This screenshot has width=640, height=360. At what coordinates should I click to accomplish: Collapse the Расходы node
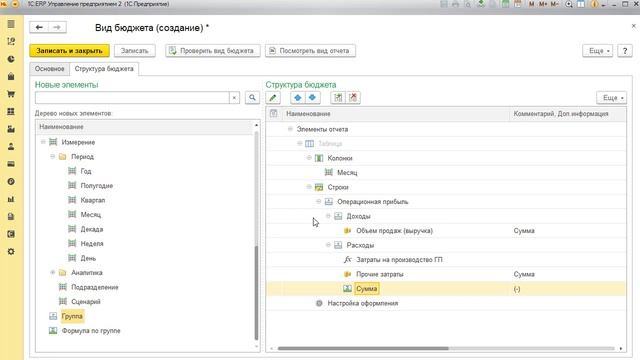click(x=328, y=245)
